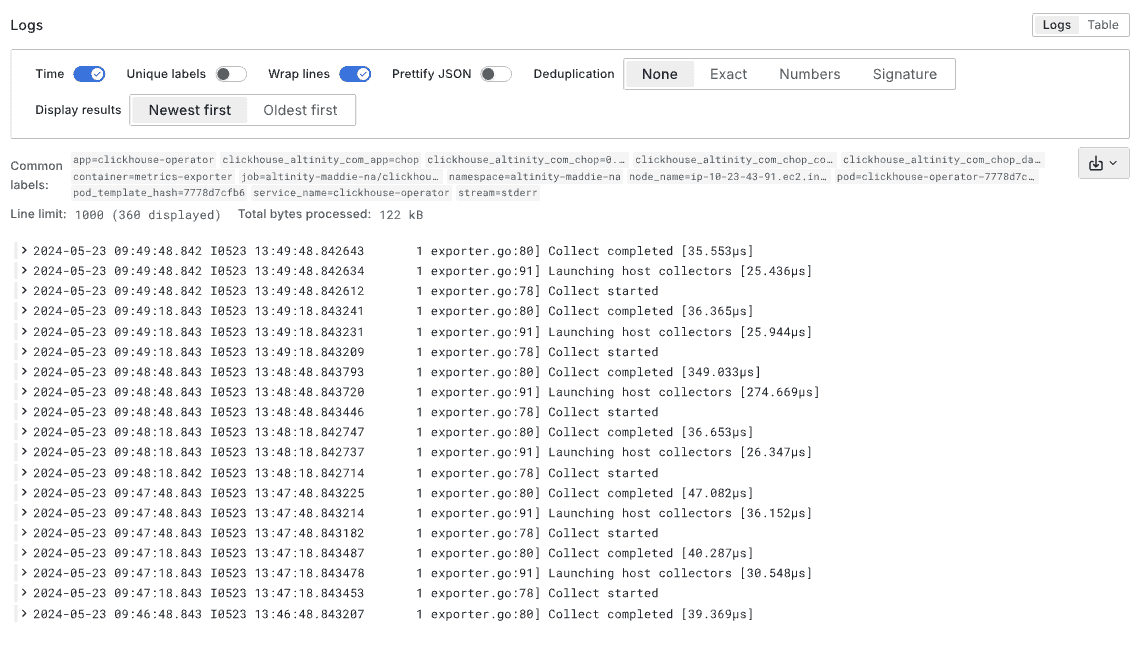
Task: Enable the Unique labels toggle
Action: click(x=229, y=73)
